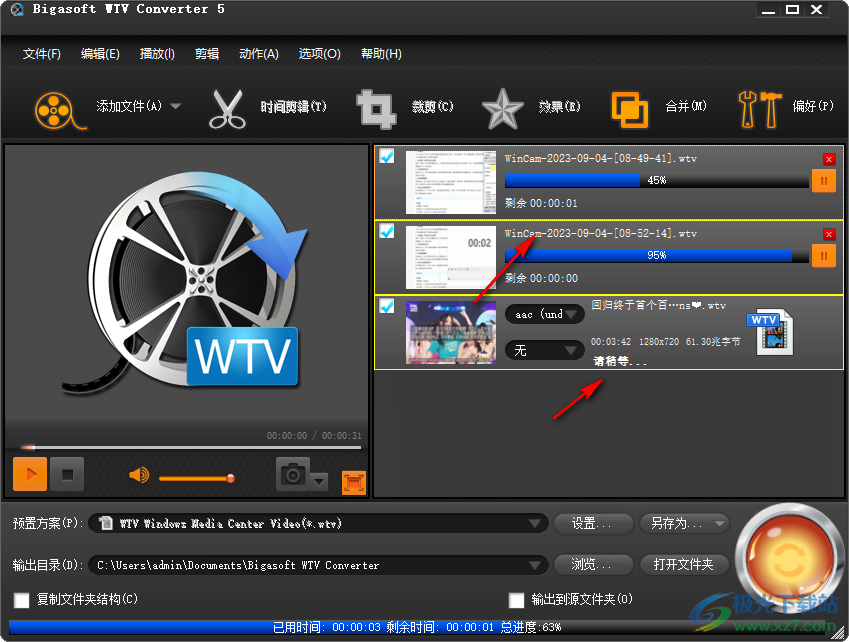Click the 打开文件夹 button
The height and width of the screenshot is (642, 849).
[x=684, y=565]
